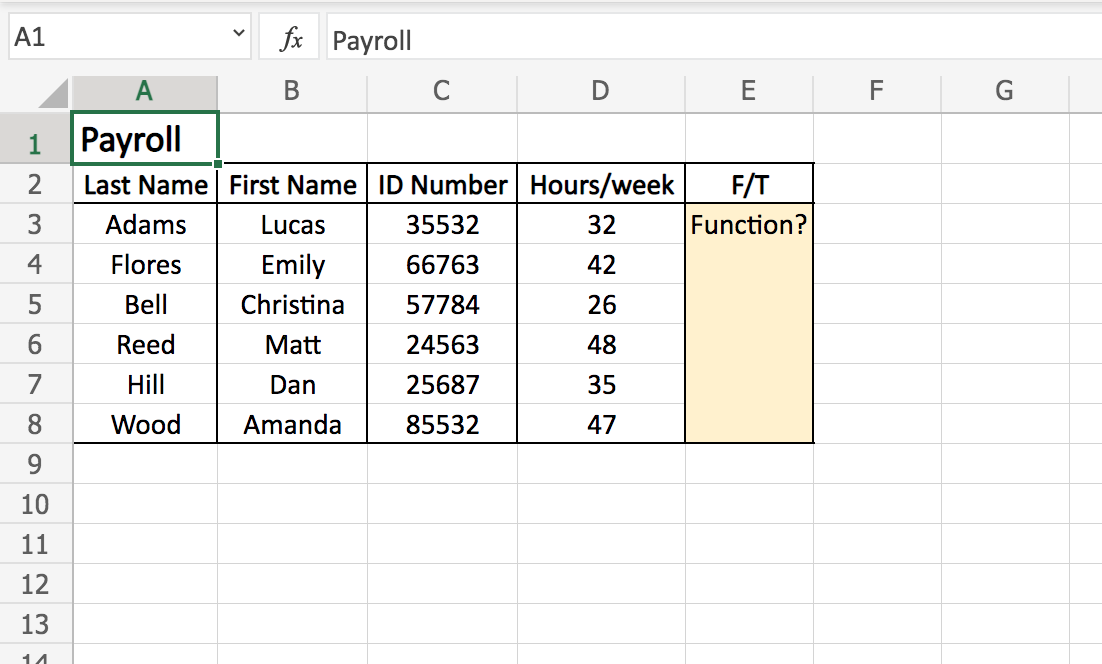
Task: Select column E header
Action: coord(749,91)
